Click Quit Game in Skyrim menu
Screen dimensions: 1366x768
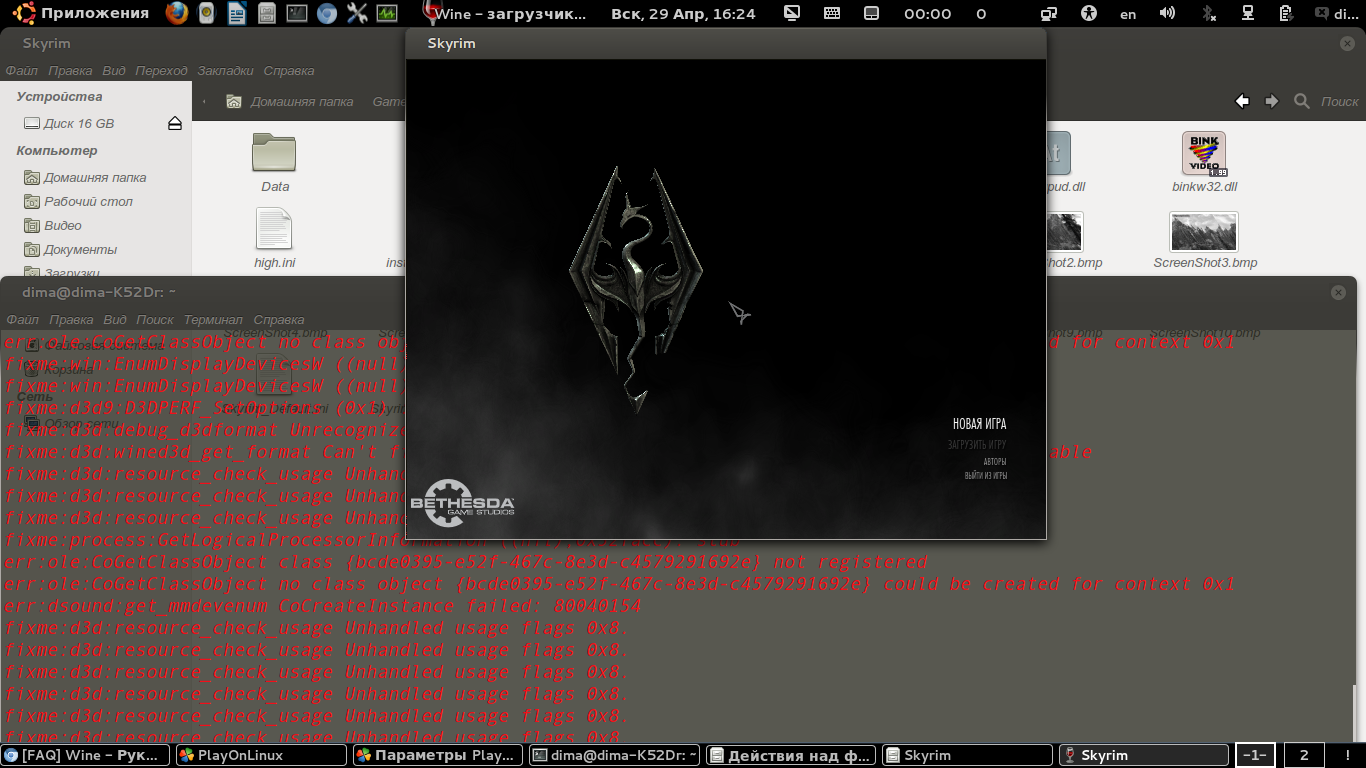click(986, 476)
